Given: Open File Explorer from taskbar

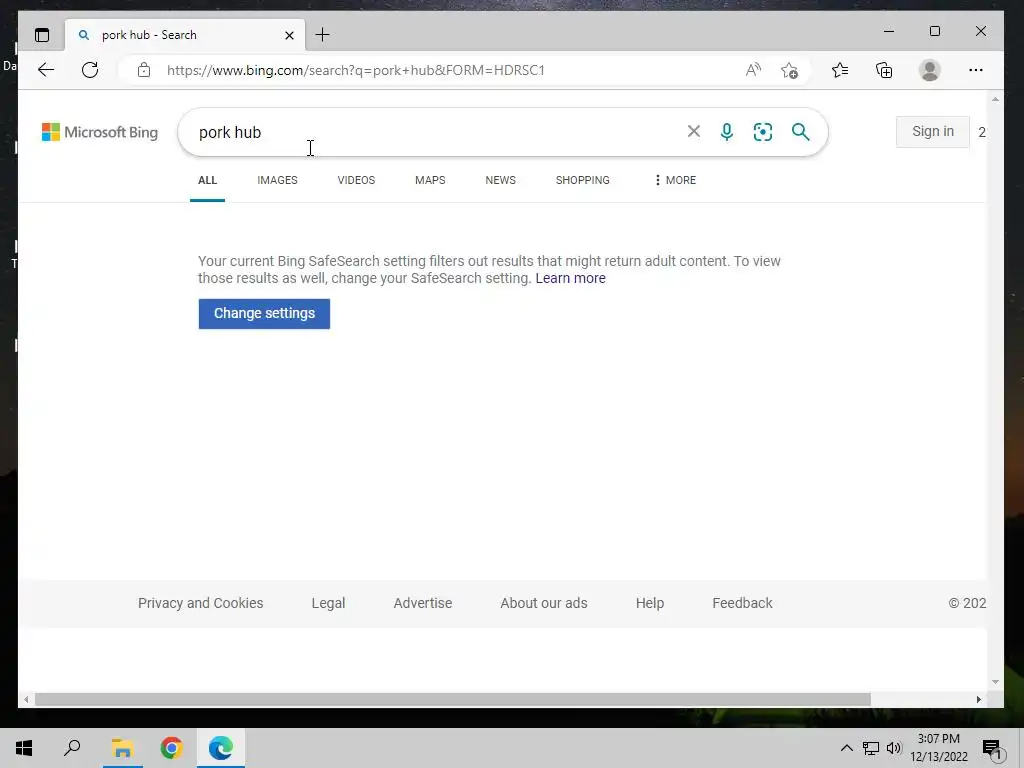Looking at the screenshot, I should click(x=122, y=748).
